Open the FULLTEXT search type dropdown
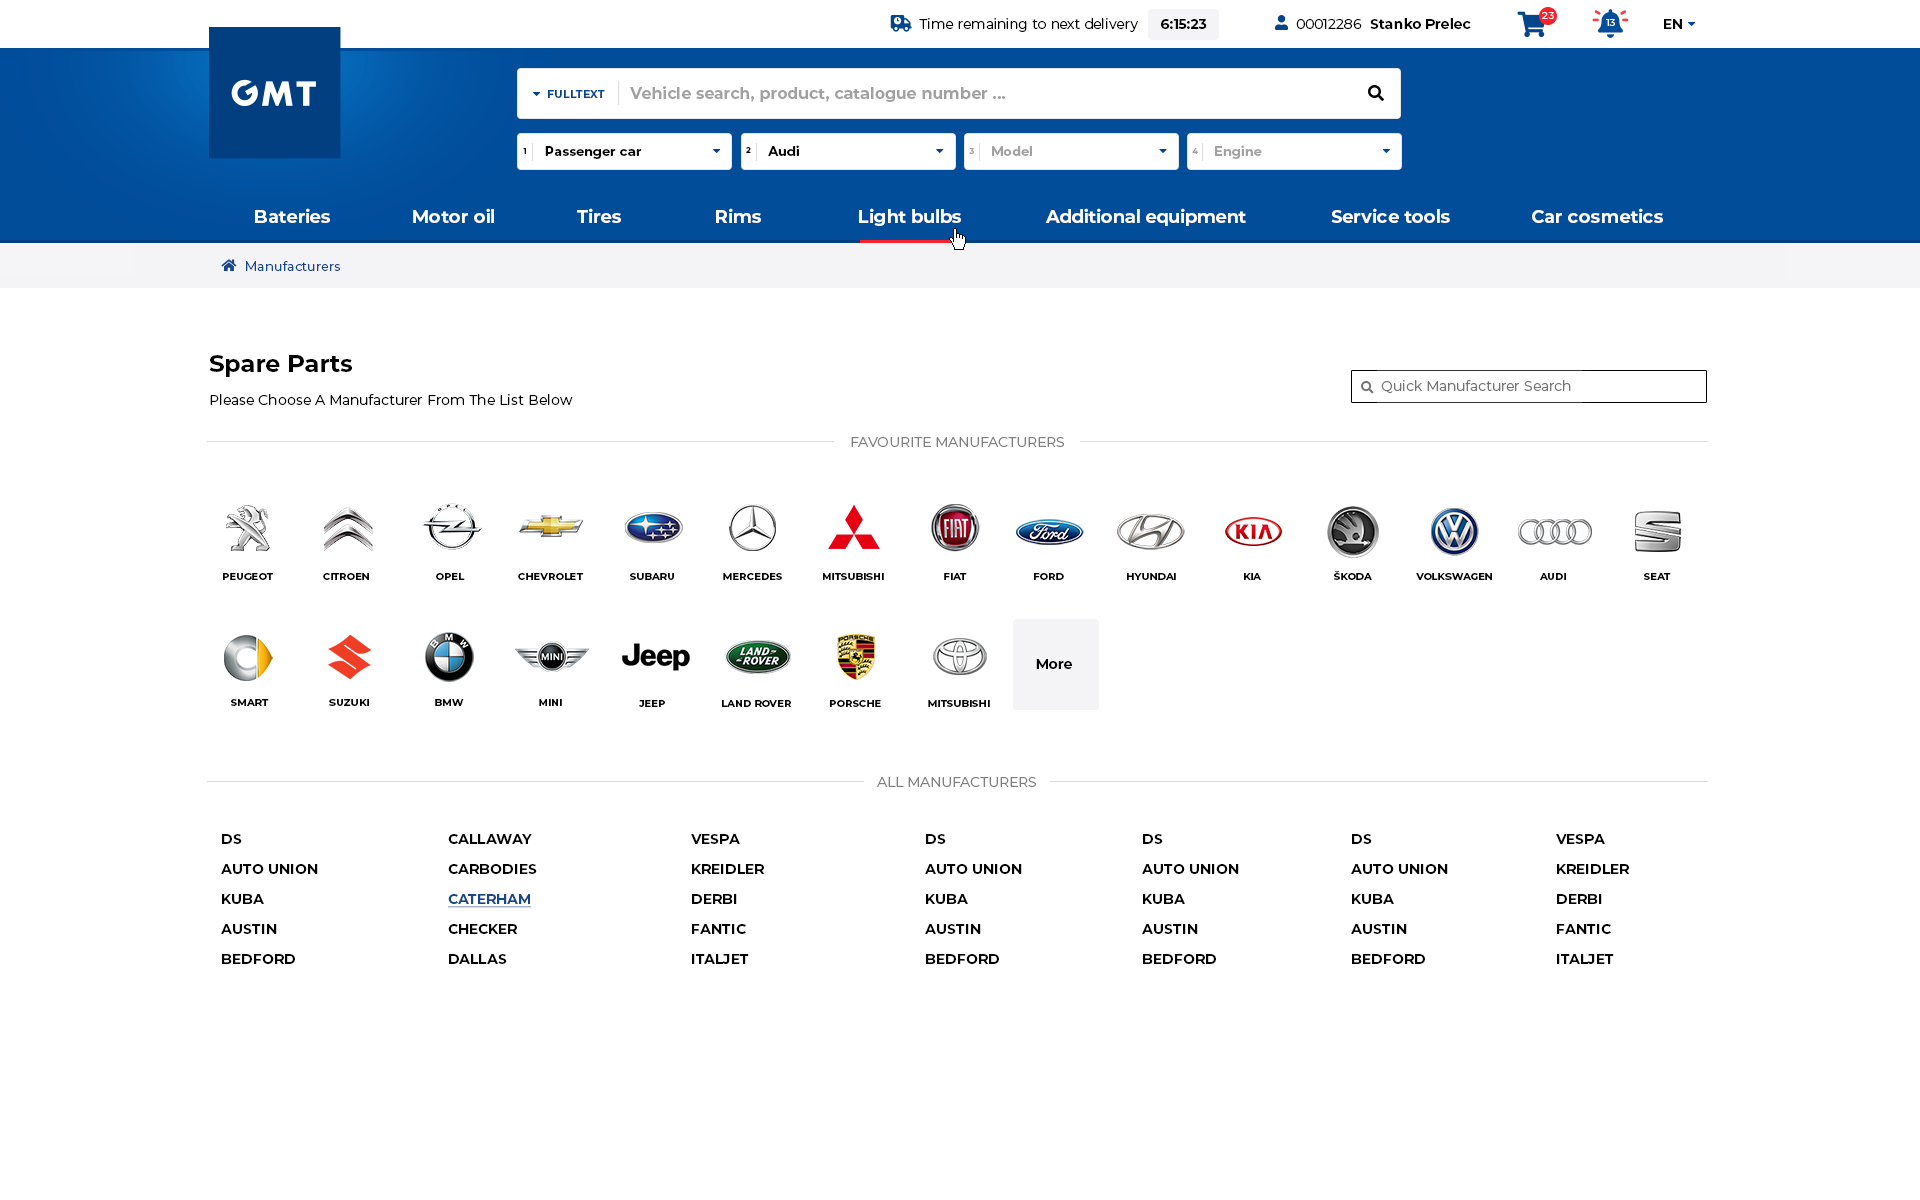 click(x=568, y=94)
